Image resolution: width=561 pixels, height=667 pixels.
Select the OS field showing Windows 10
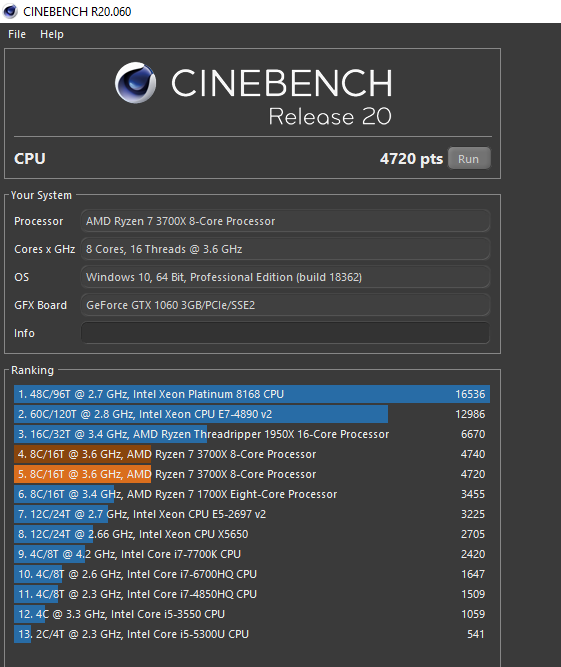point(285,277)
